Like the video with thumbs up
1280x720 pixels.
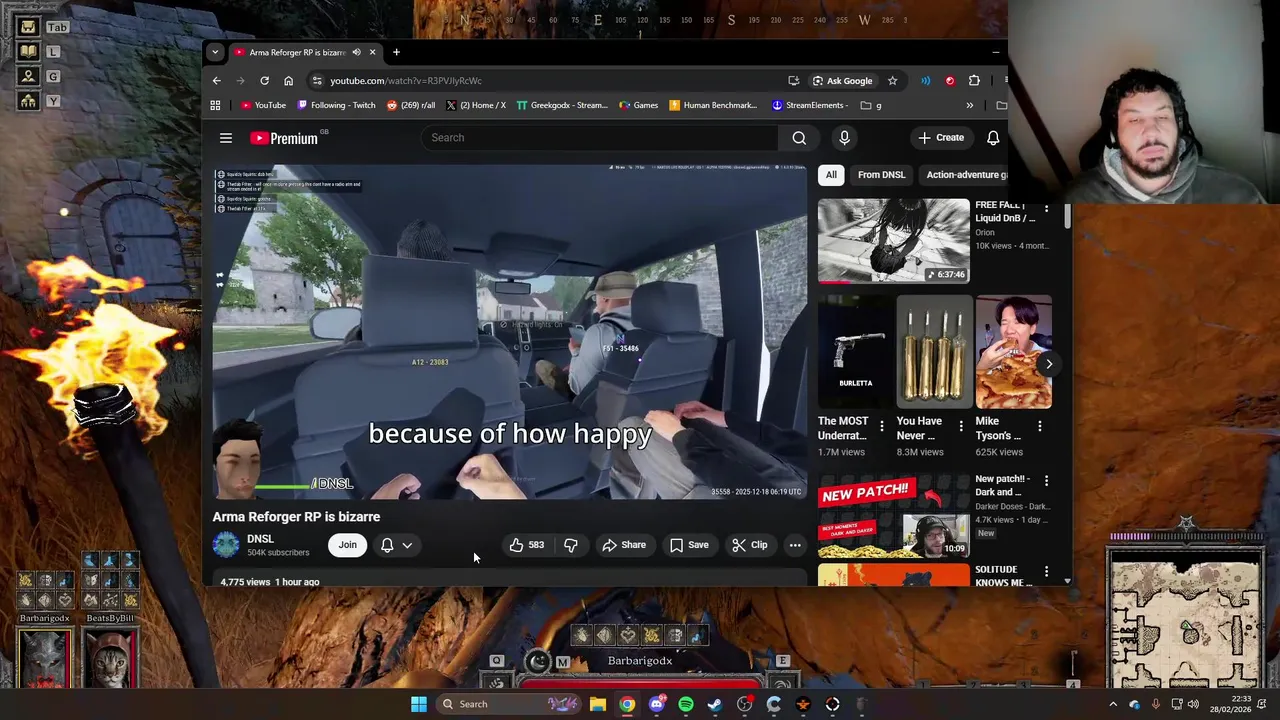pos(526,545)
